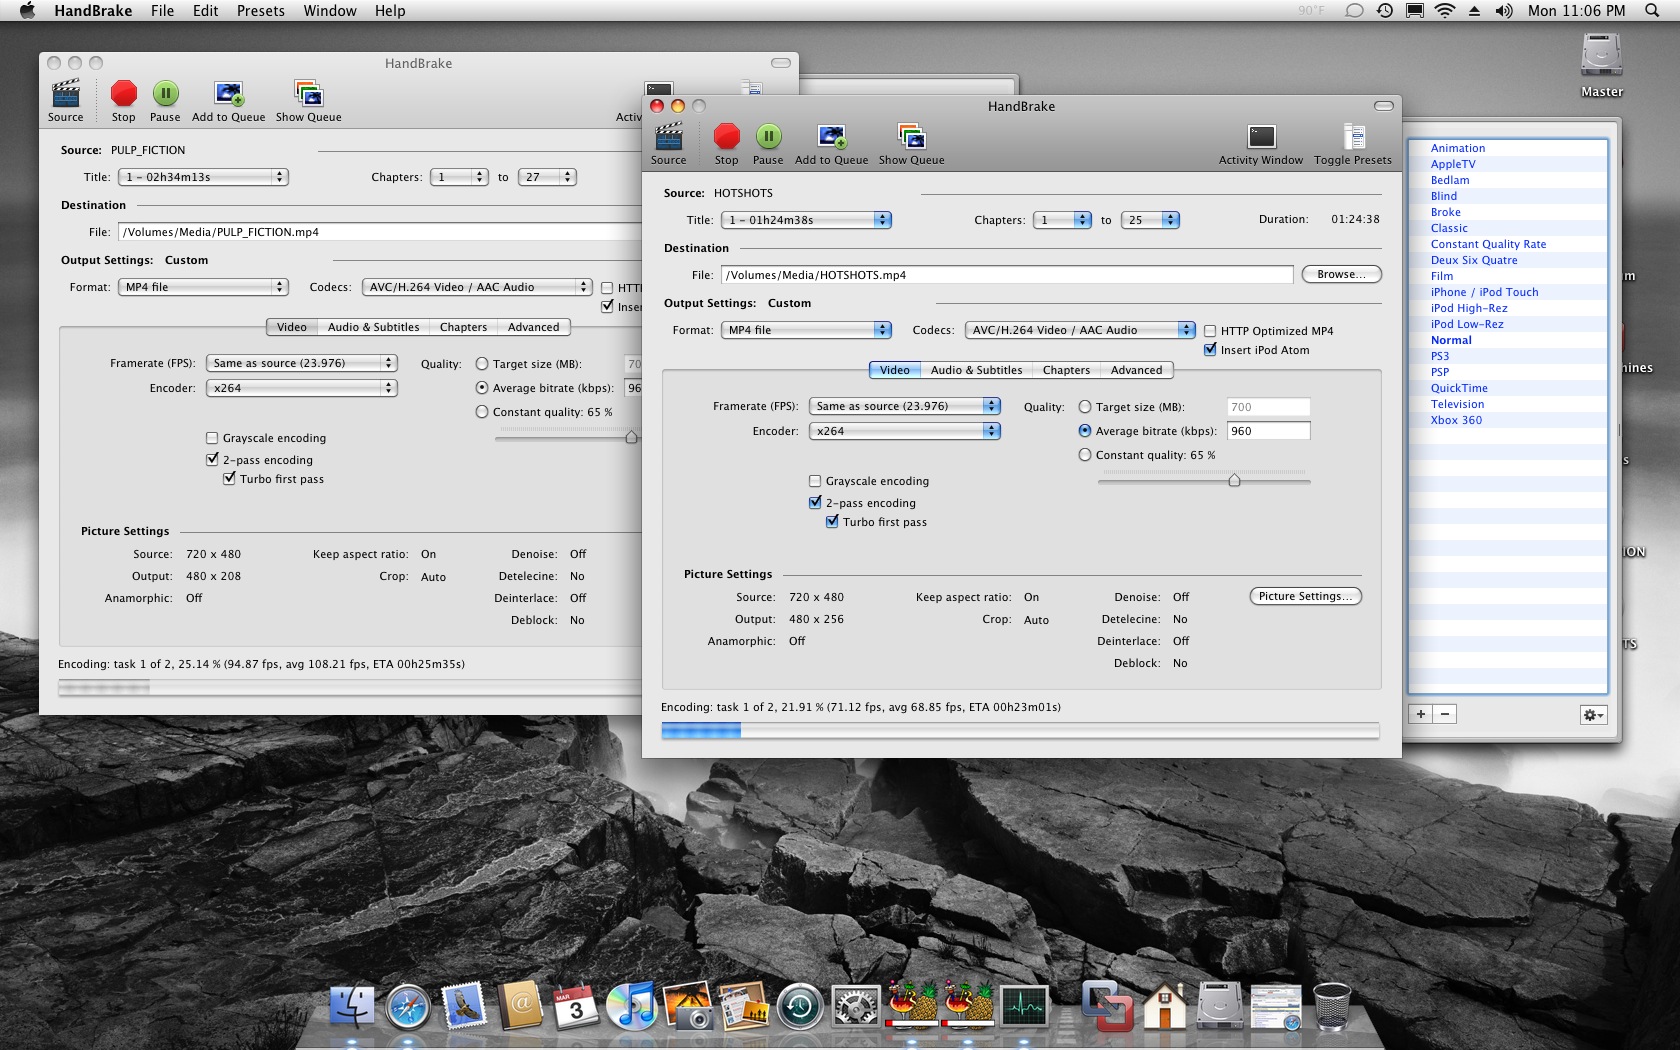The image size is (1680, 1050).
Task: Pause the PULP_FICTION encoding in back window
Action: (165, 95)
